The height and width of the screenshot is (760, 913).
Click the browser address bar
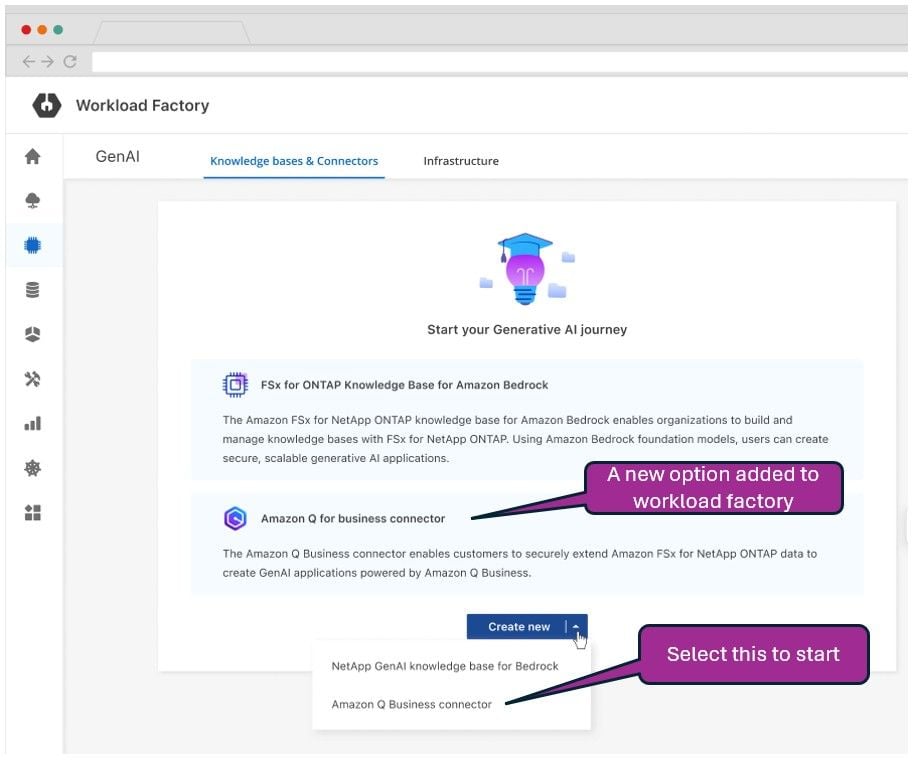click(500, 62)
